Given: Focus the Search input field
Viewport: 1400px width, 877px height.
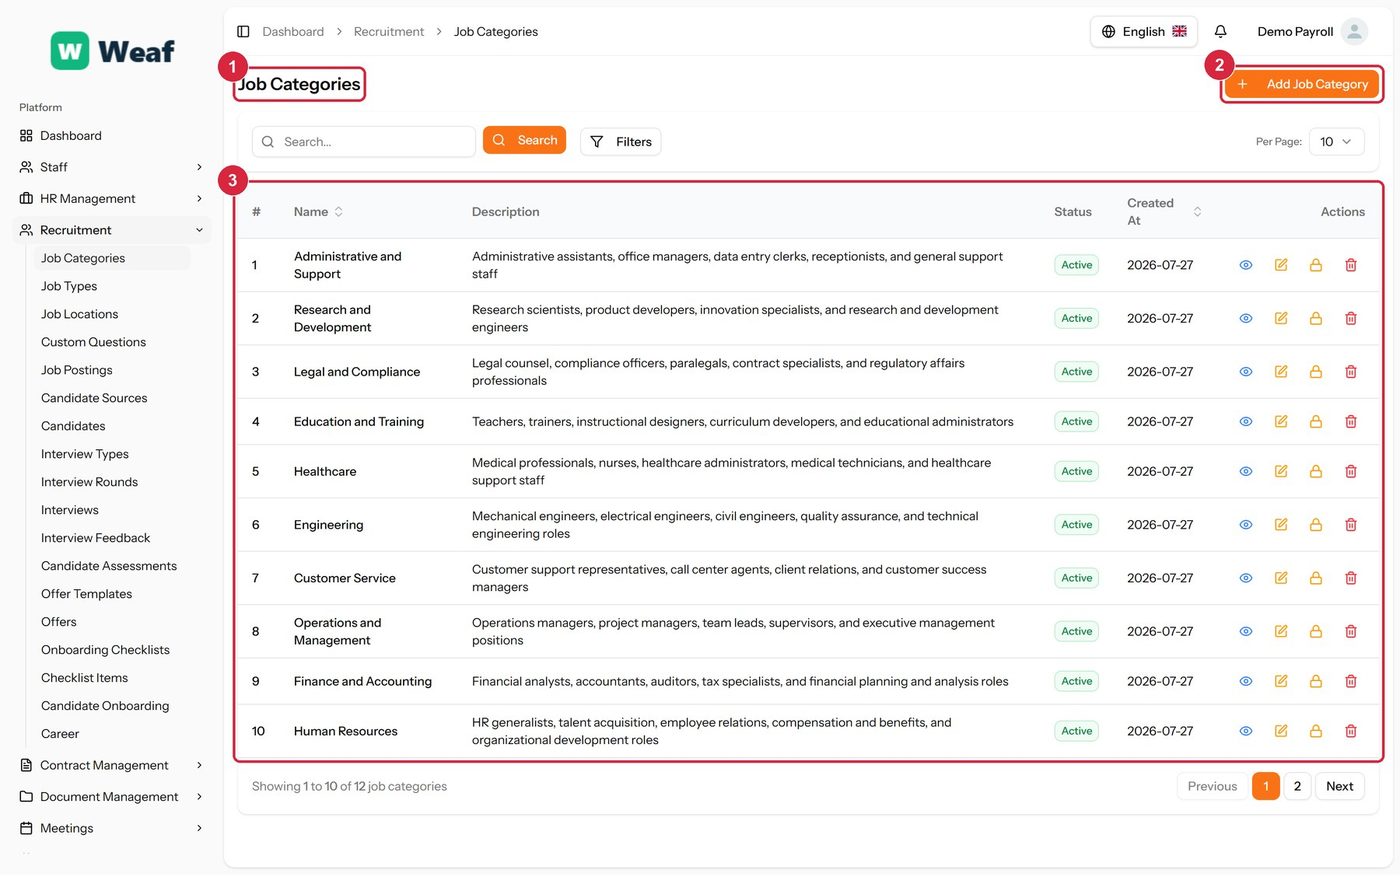Looking at the screenshot, I should coord(364,142).
